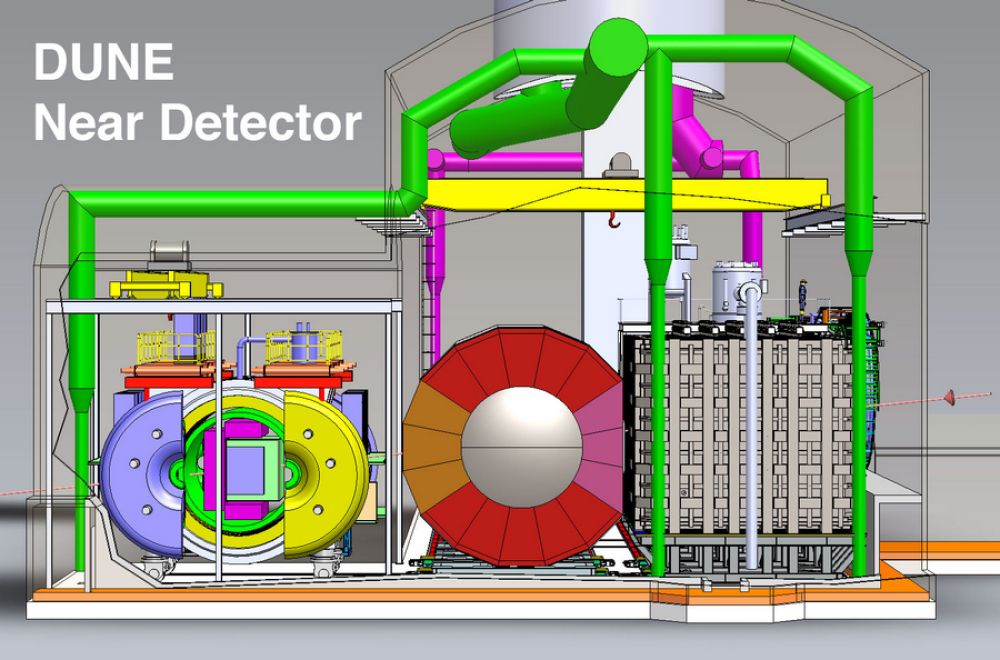Viewport: 1000px width, 660px height.
Task: Click the red cone beam marker at right
Action: (x=950, y=398)
